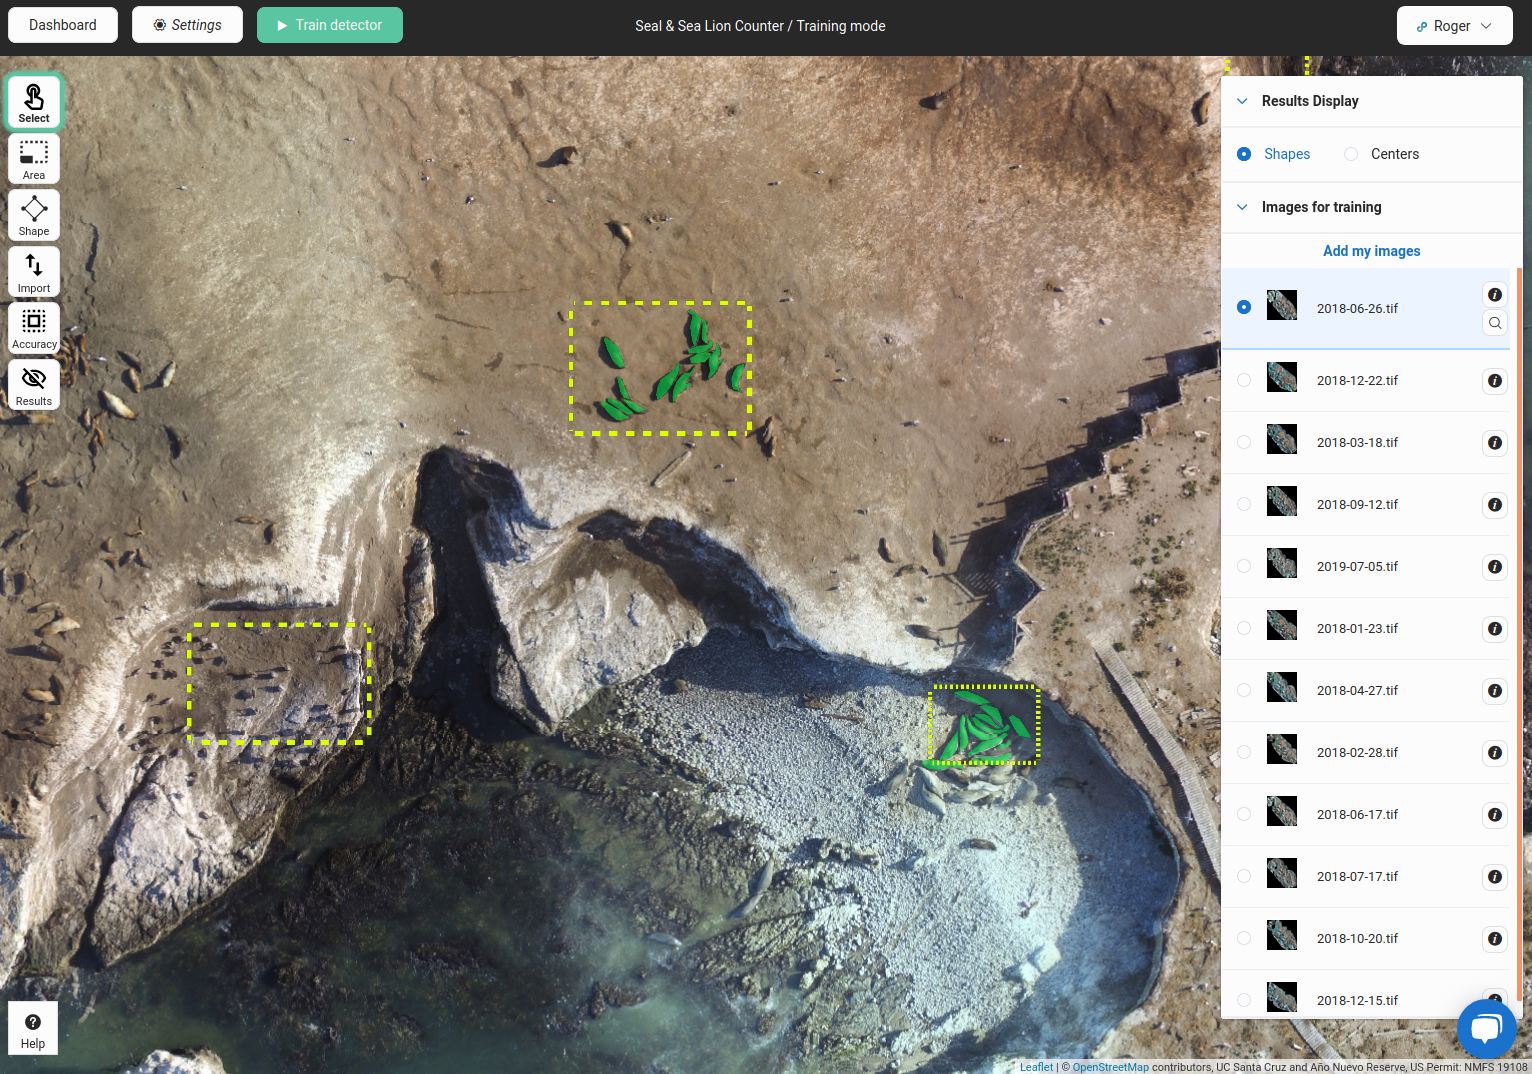Select the 2018-06-17.tif radio button

tap(1244, 814)
